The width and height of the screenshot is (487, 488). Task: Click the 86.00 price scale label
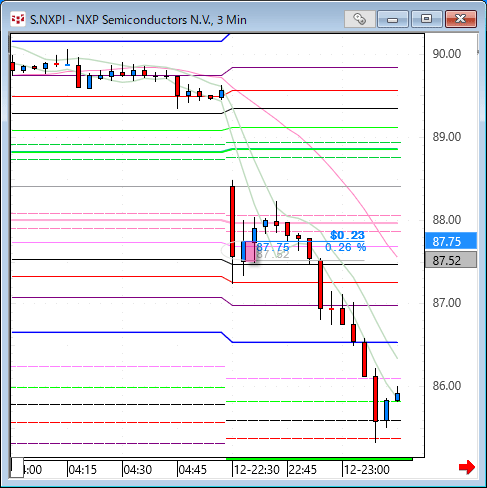[x=447, y=386]
